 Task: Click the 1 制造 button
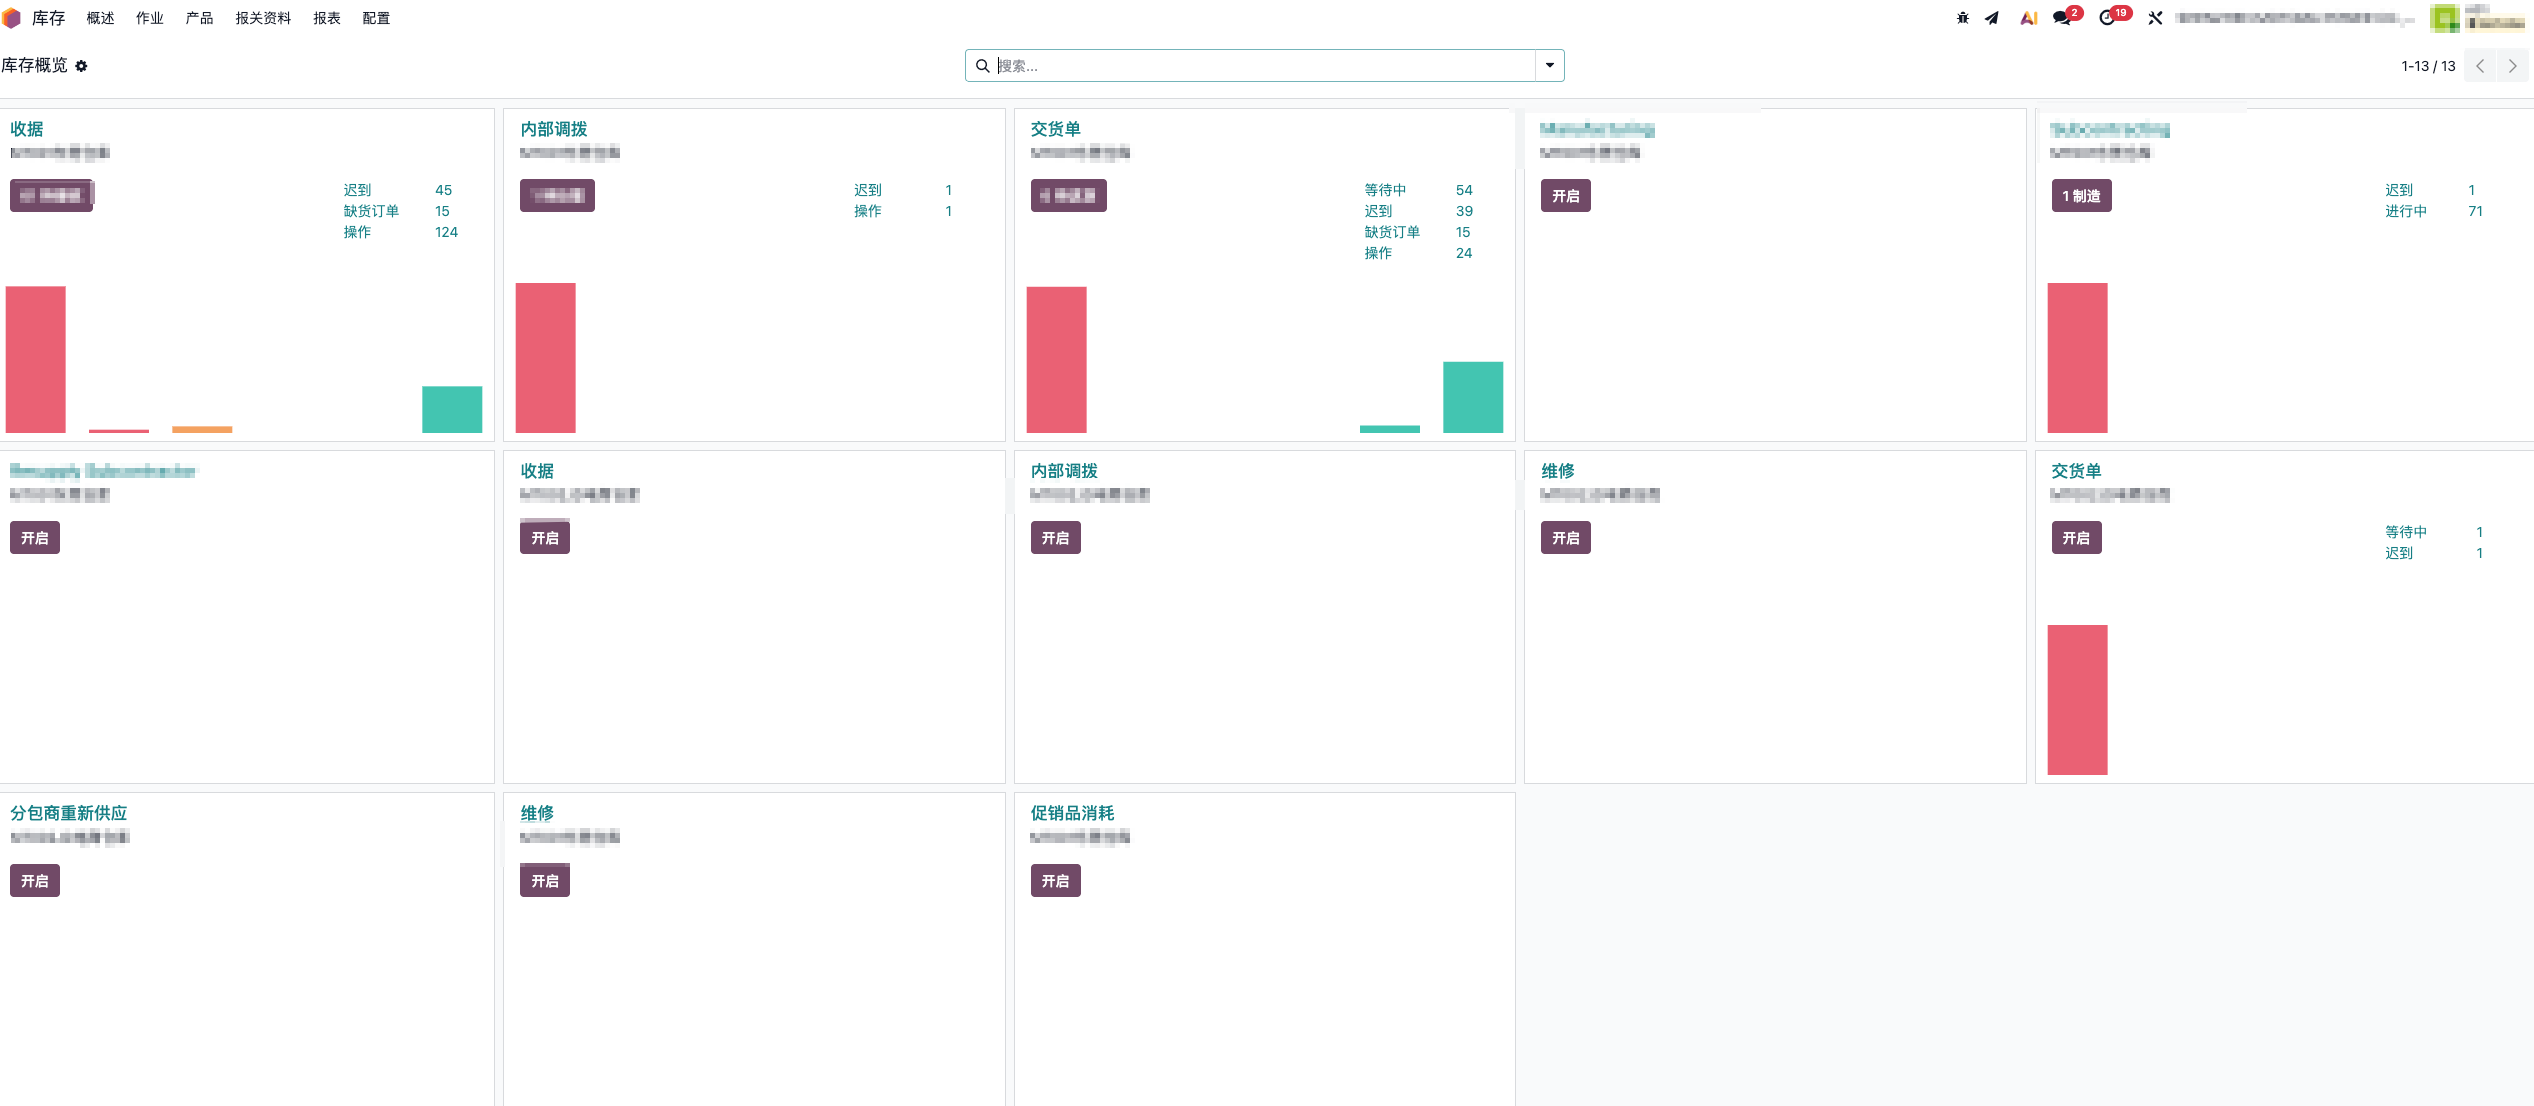click(2081, 196)
